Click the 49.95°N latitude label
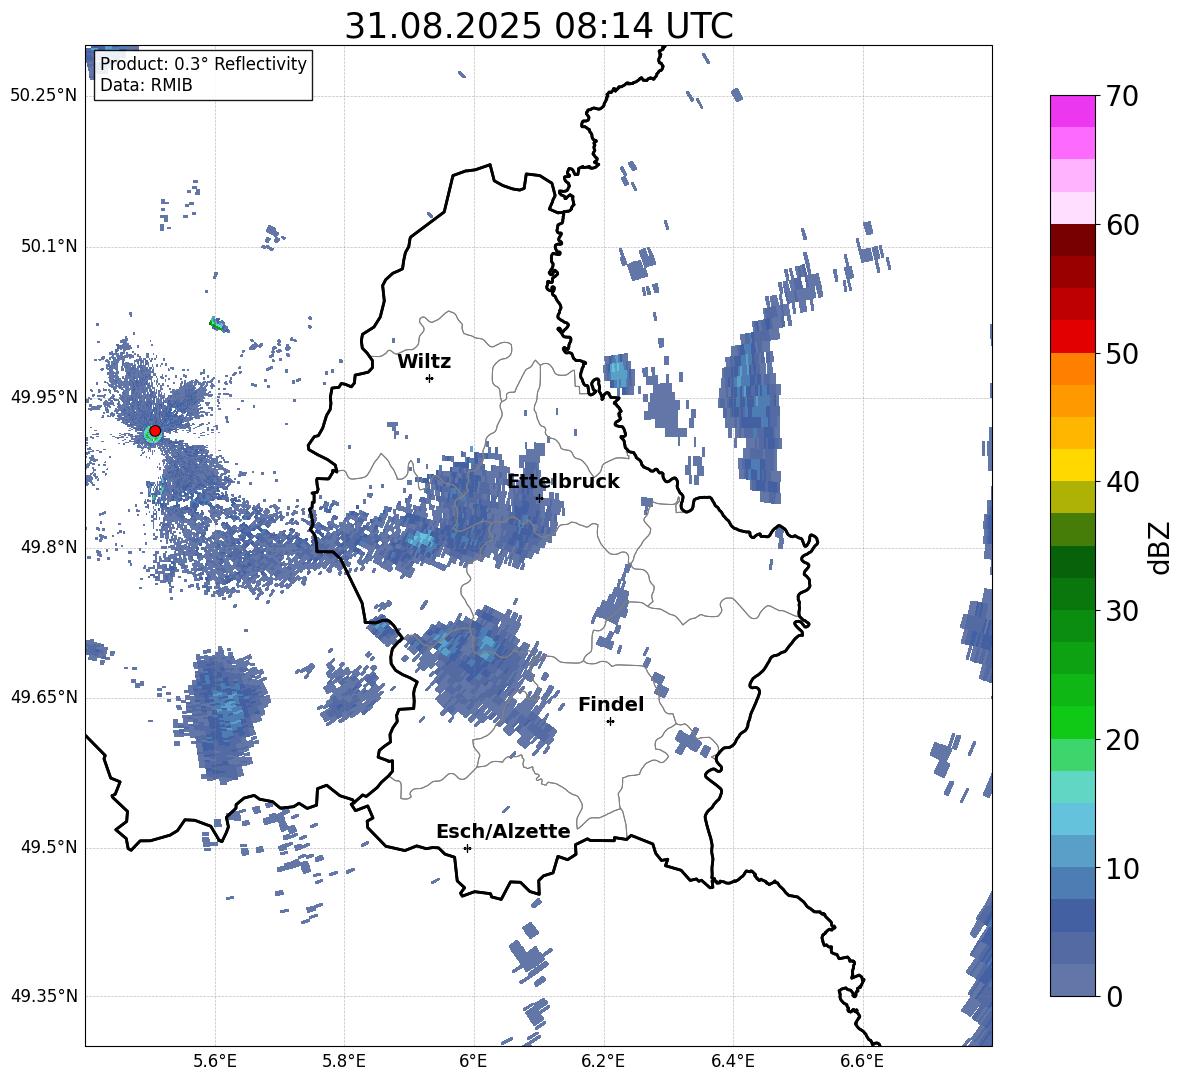This screenshot has height=1081, width=1184. 44,396
